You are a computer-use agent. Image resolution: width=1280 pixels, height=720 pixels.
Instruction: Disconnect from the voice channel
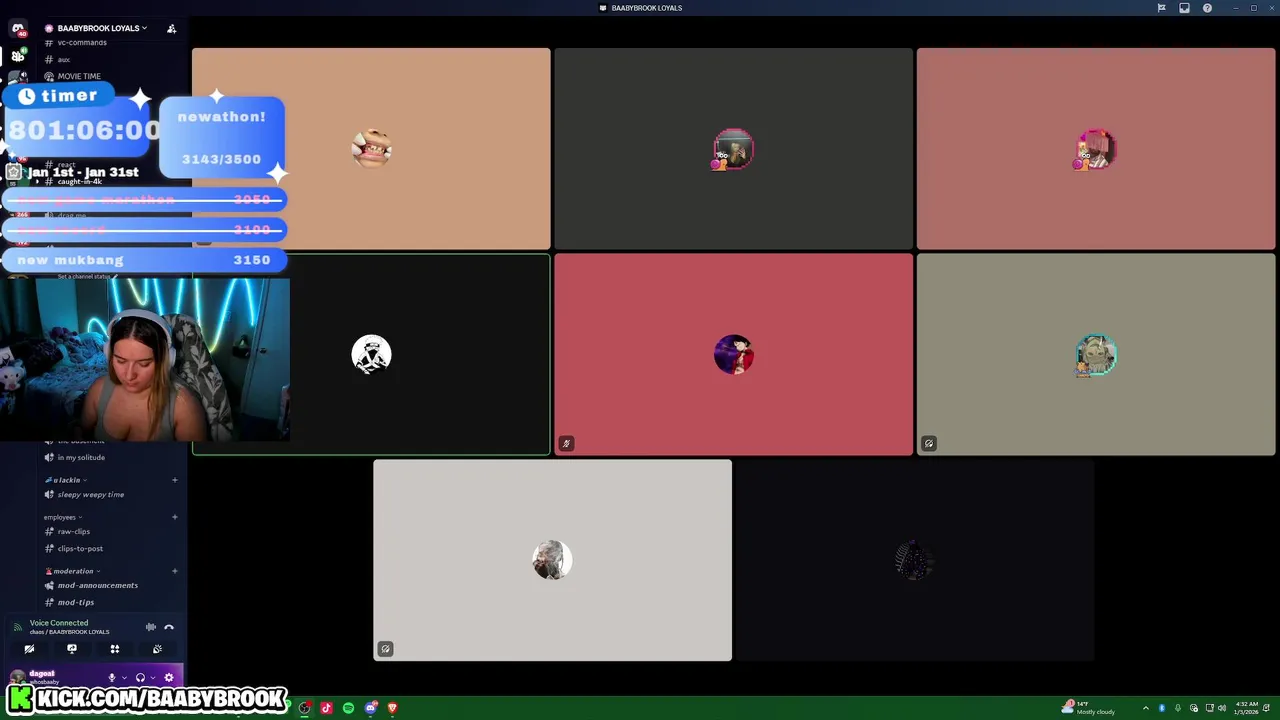point(169,627)
